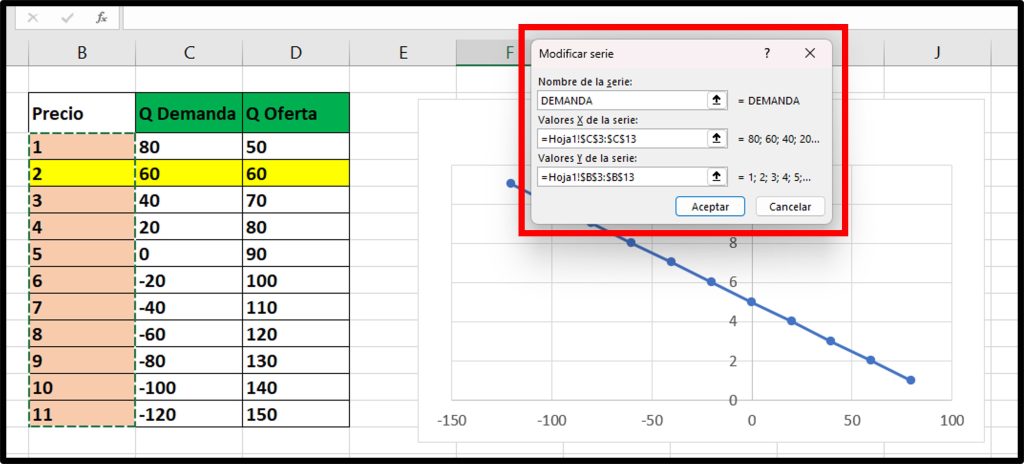
Task: Click the chart data point at x equals 80
Action: pos(910,380)
